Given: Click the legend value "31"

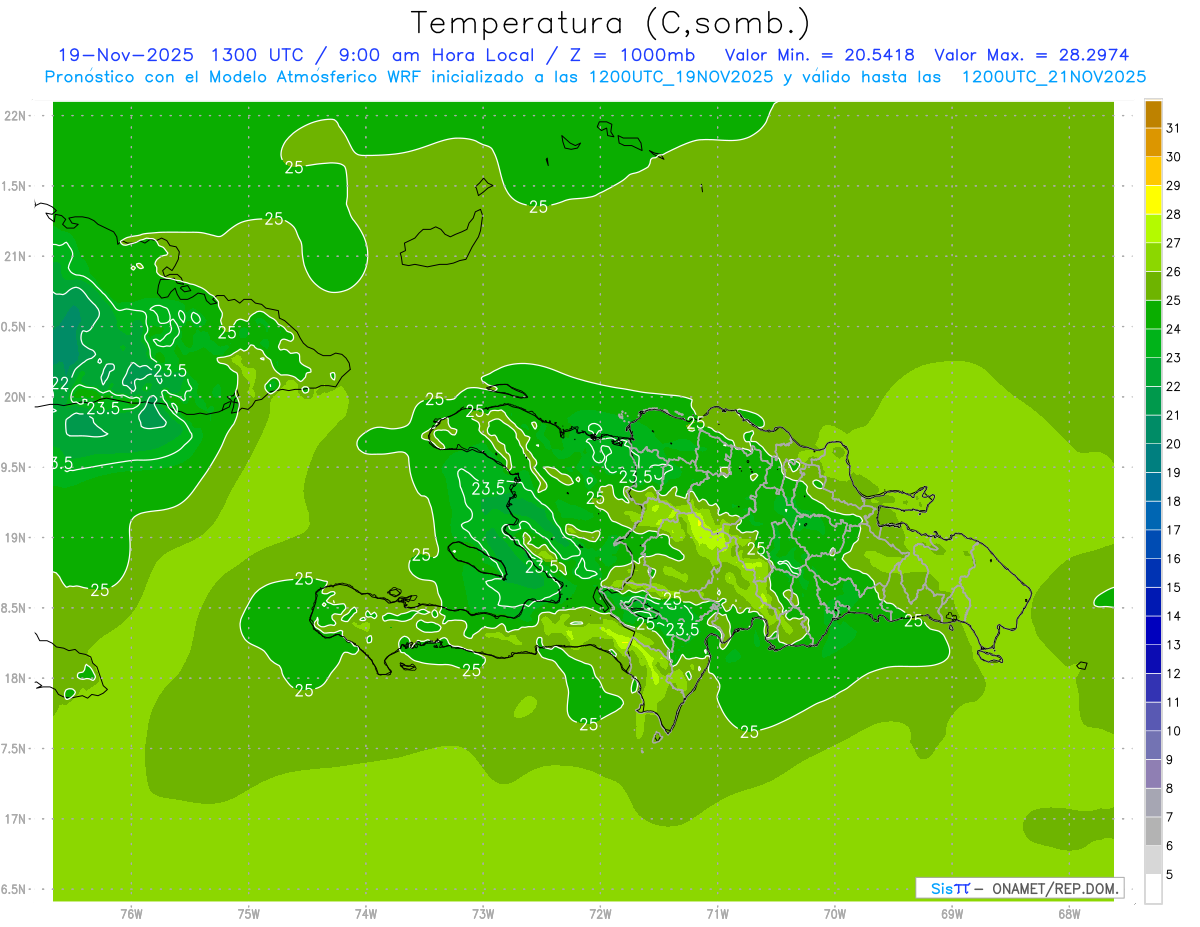Looking at the screenshot, I should click(1174, 128).
